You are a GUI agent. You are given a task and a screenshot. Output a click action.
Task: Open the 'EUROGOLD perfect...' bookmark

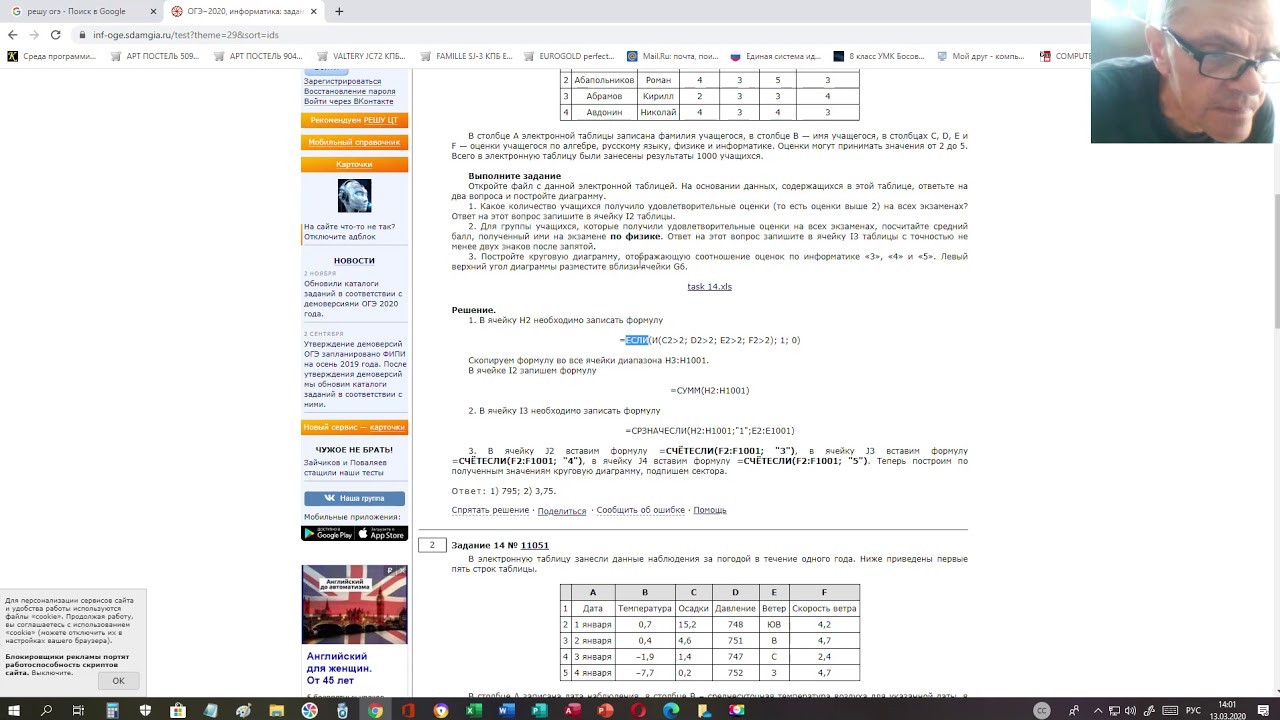pos(568,56)
